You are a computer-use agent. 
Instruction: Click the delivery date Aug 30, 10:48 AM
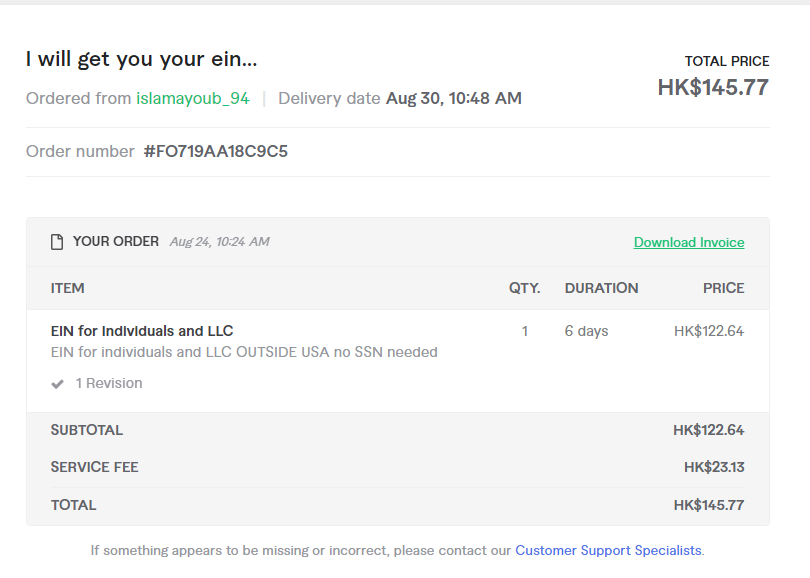click(454, 98)
